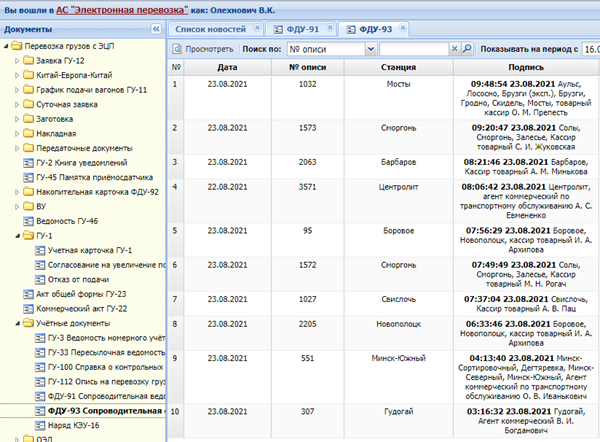This screenshot has width=600, height=442.
Task: Click the Коммерческий акт ГУ-22 icon
Action: pos(28,309)
